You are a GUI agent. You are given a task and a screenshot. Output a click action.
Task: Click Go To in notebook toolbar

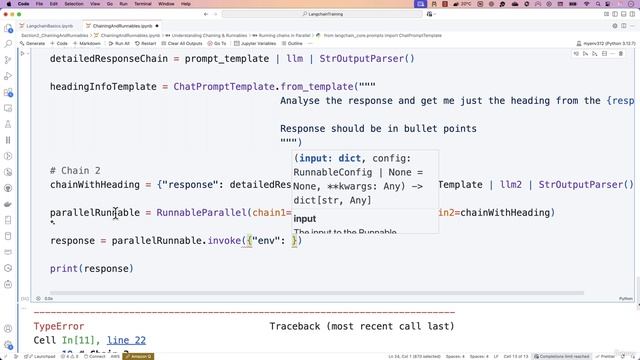(217, 43)
